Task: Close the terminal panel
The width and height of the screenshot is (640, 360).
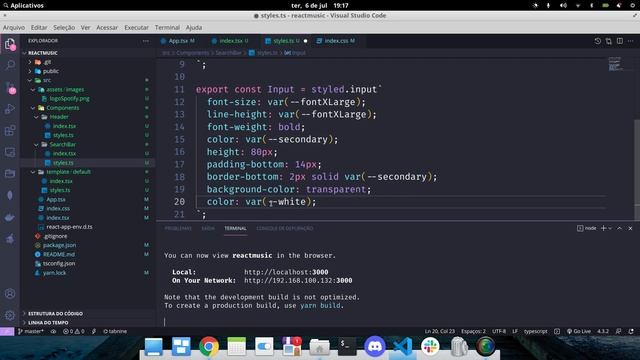Action: coord(630,228)
